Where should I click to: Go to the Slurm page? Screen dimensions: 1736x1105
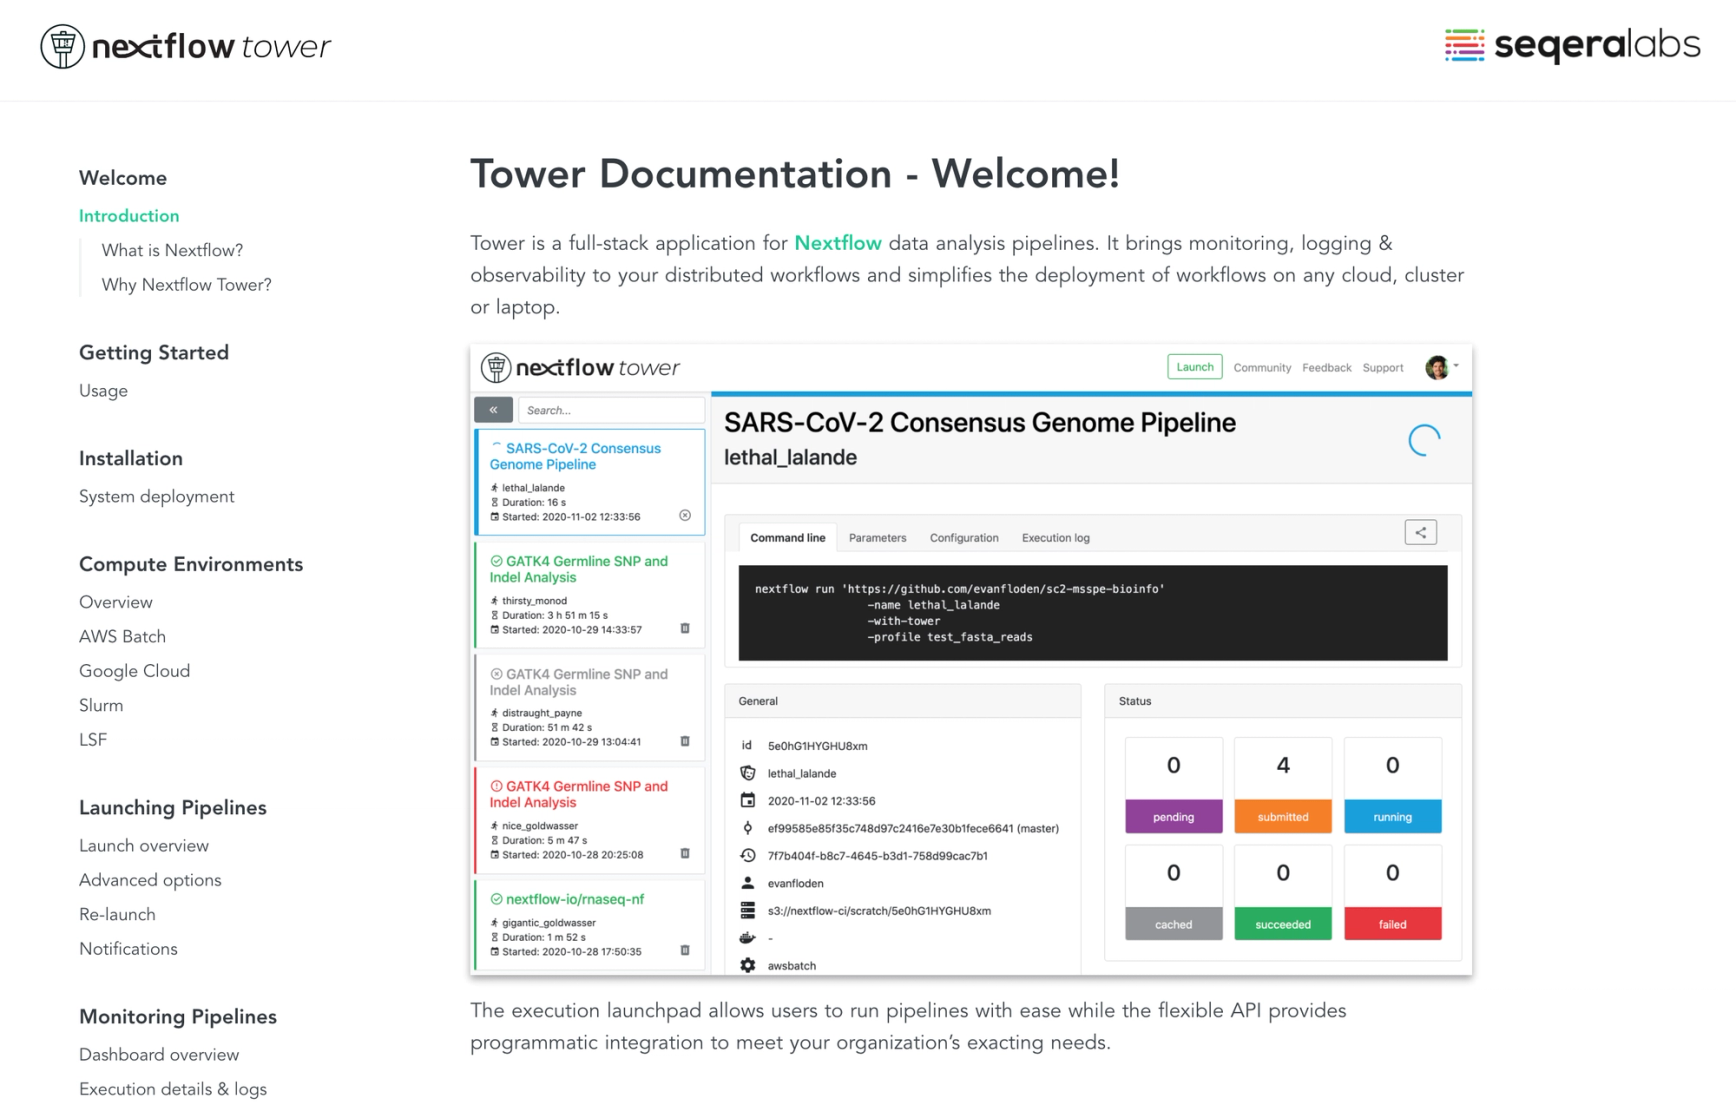coord(101,706)
